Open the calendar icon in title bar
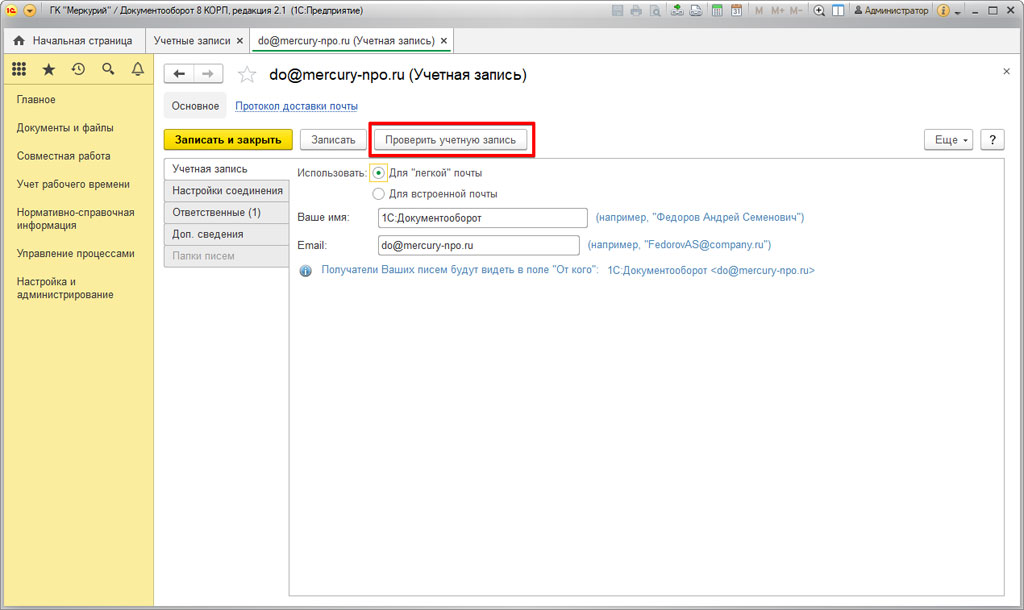Screen dimensions: 1024x610 [737, 11]
